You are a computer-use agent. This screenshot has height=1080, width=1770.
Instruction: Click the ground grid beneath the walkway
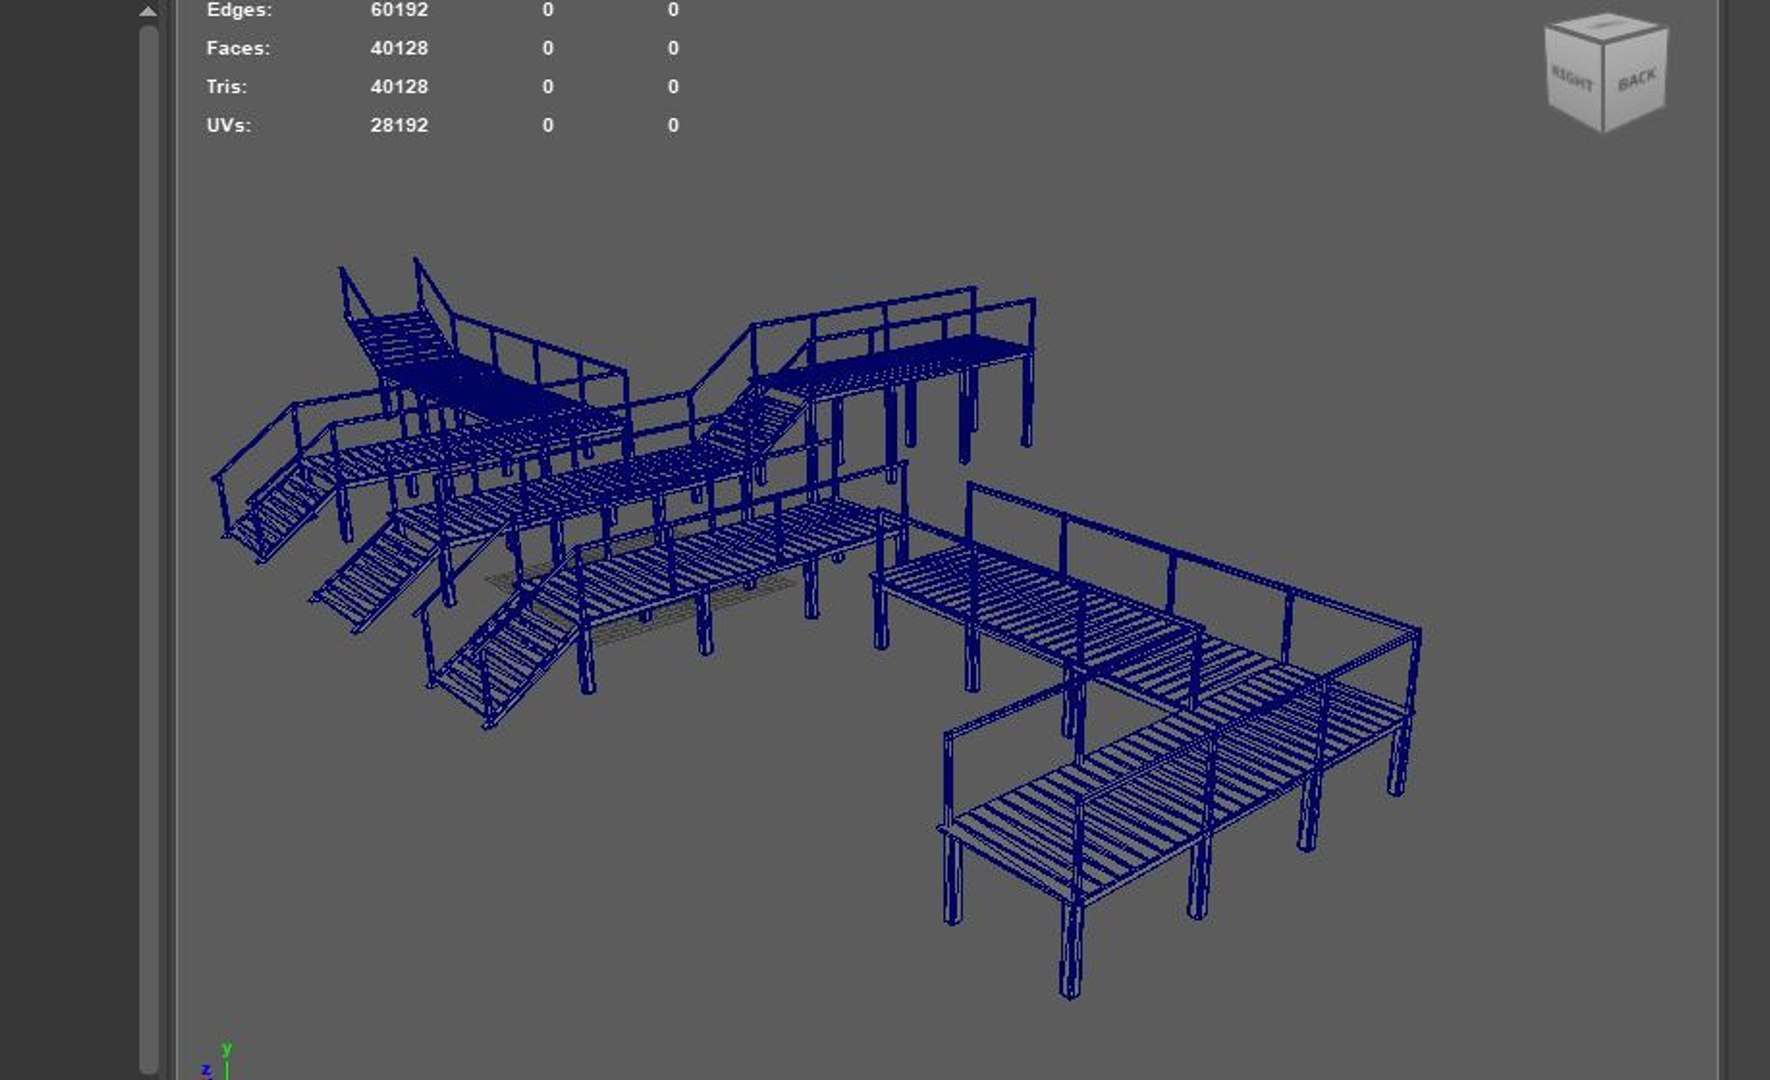tap(640, 598)
